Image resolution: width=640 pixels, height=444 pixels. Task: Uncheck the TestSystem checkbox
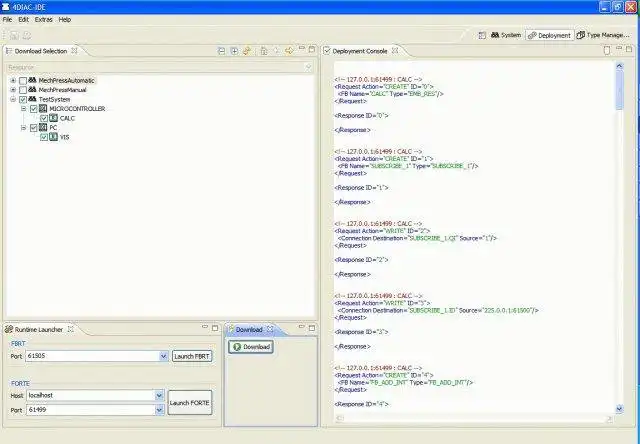[x=23, y=100]
